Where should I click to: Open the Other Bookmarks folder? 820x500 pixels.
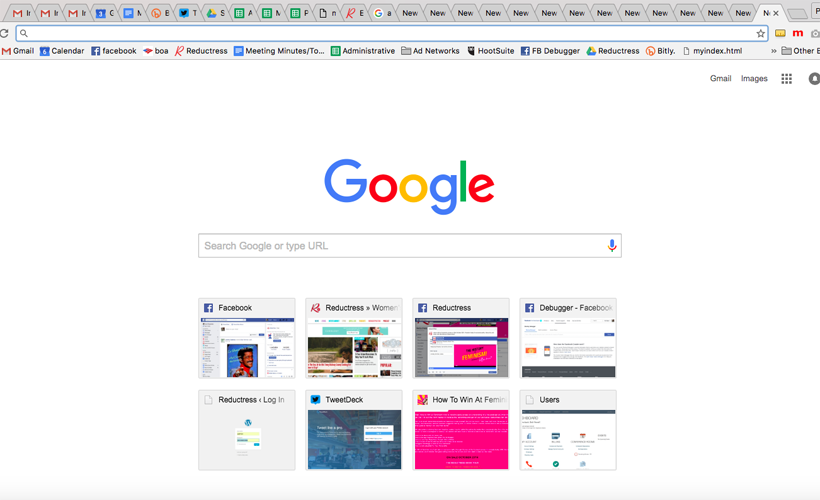(800, 51)
